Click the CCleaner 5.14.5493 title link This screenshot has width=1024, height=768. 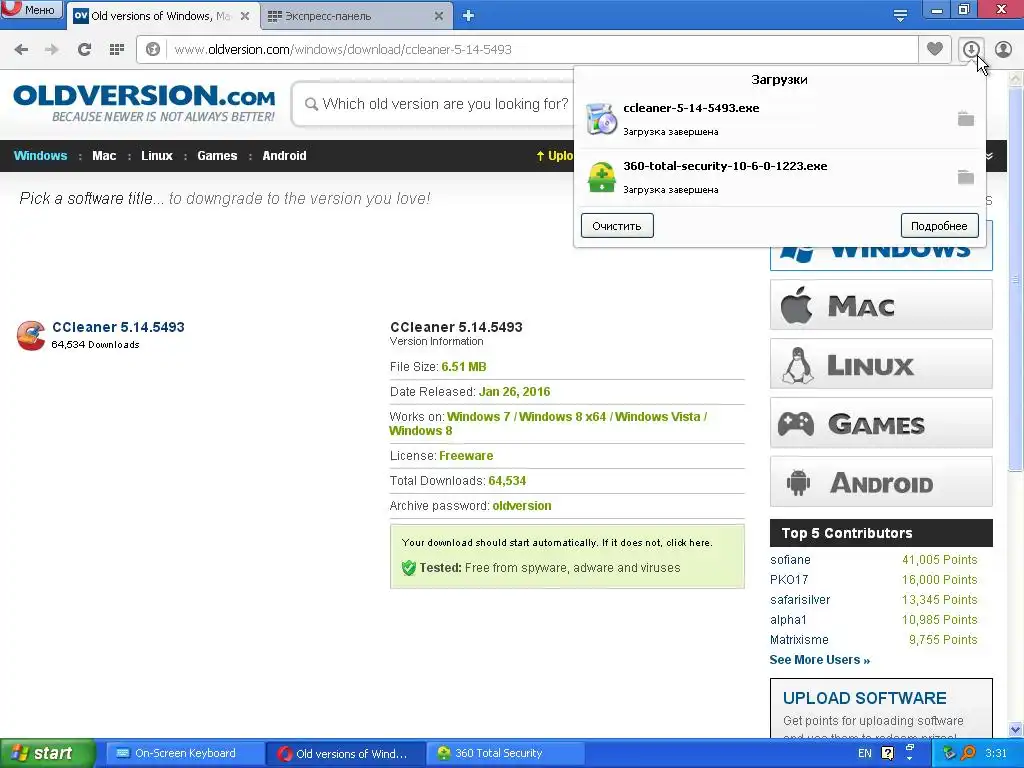118,327
